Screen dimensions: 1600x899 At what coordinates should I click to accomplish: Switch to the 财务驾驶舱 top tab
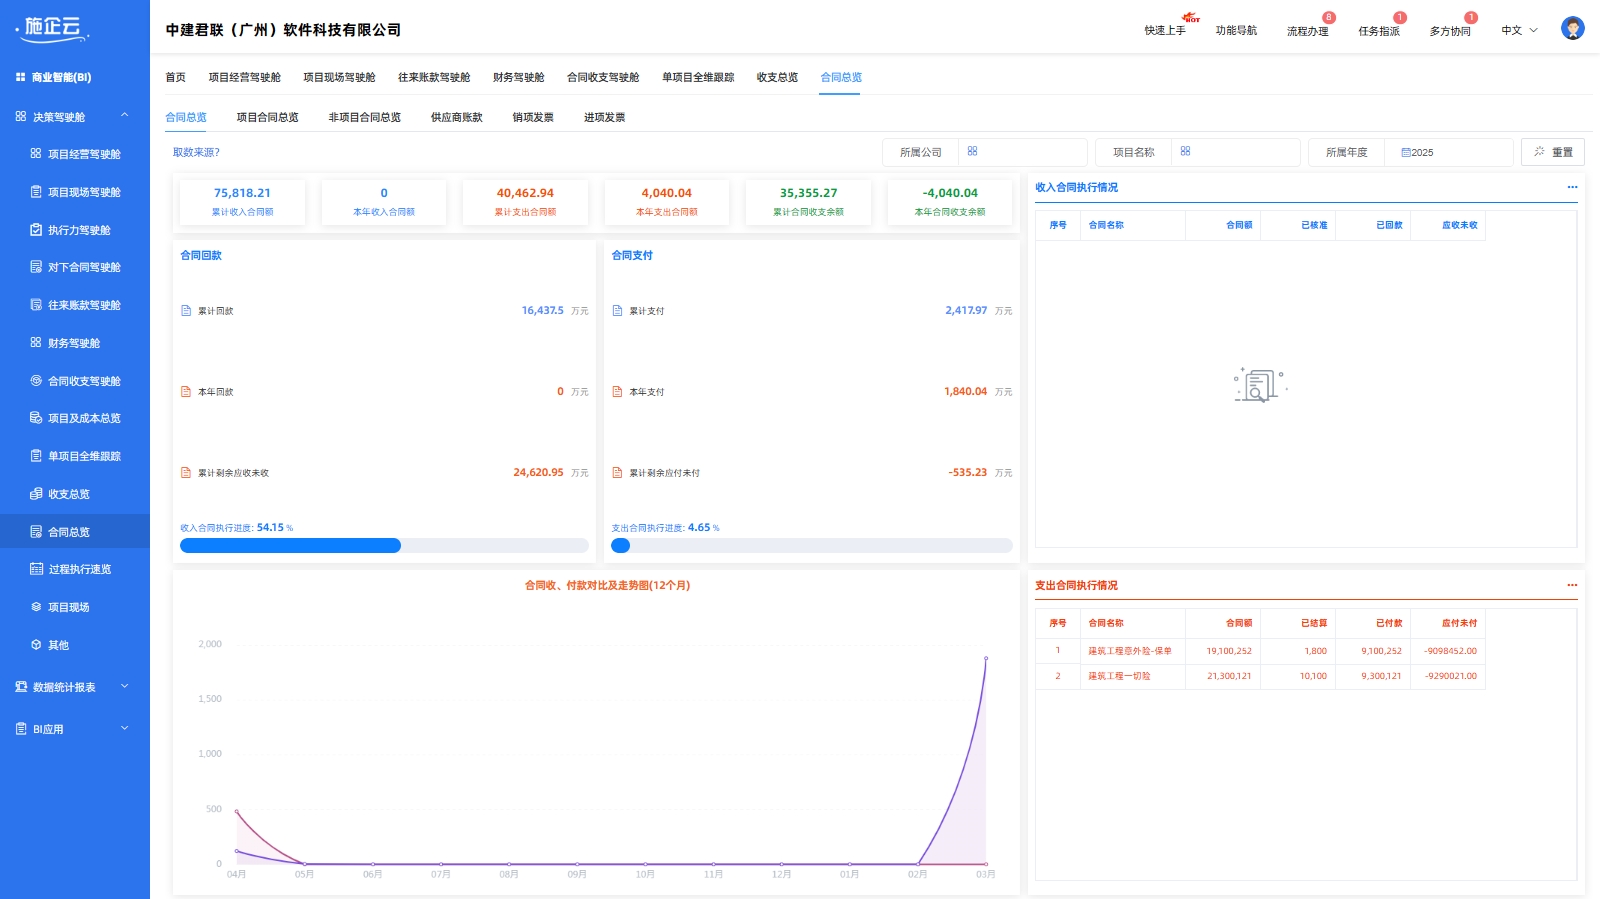(x=518, y=77)
